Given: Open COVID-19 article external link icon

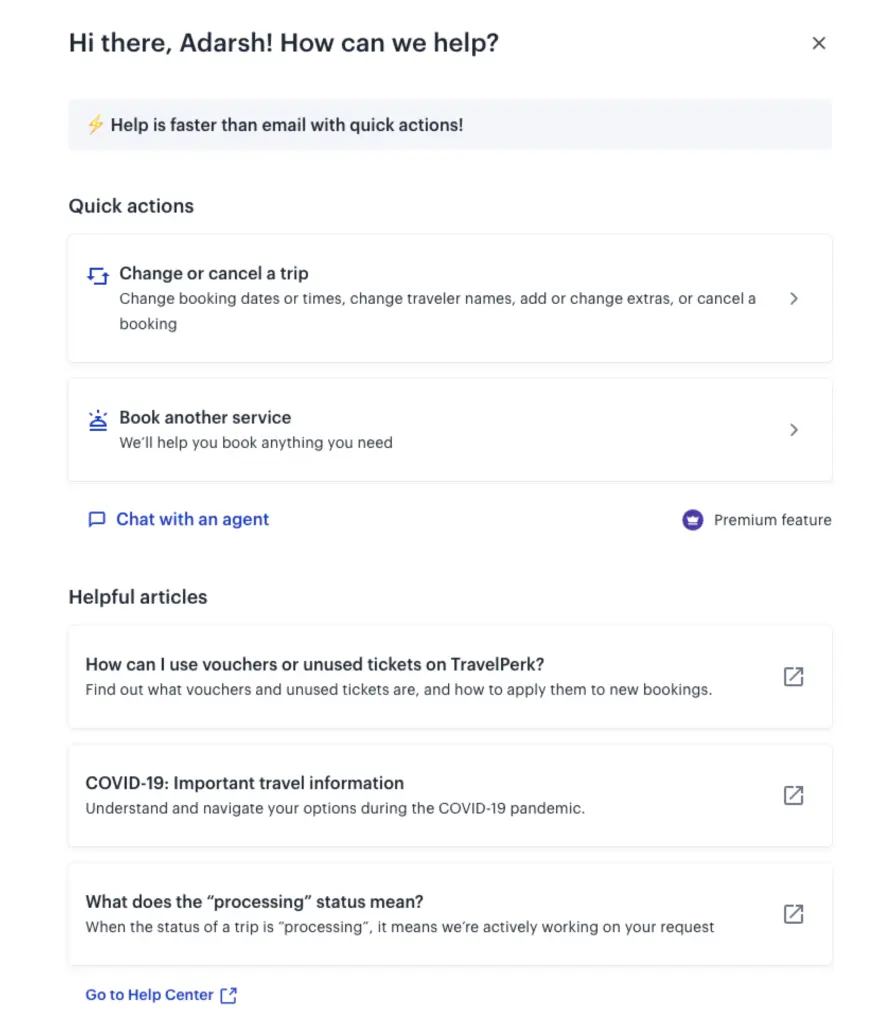Looking at the screenshot, I should [793, 795].
